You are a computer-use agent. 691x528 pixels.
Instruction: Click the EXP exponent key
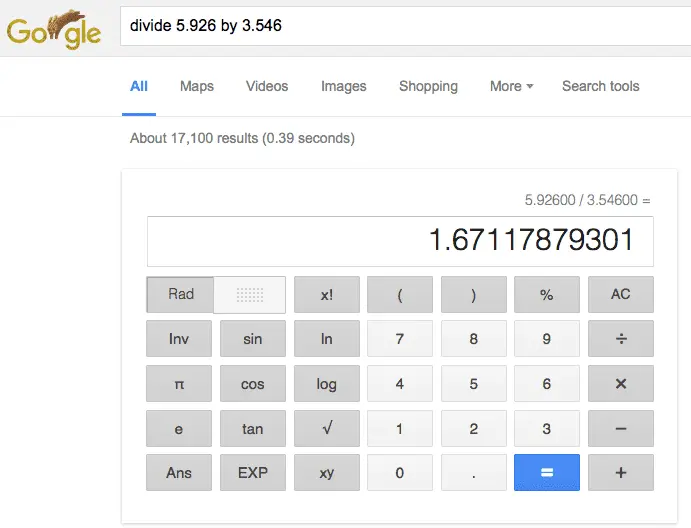(x=253, y=472)
